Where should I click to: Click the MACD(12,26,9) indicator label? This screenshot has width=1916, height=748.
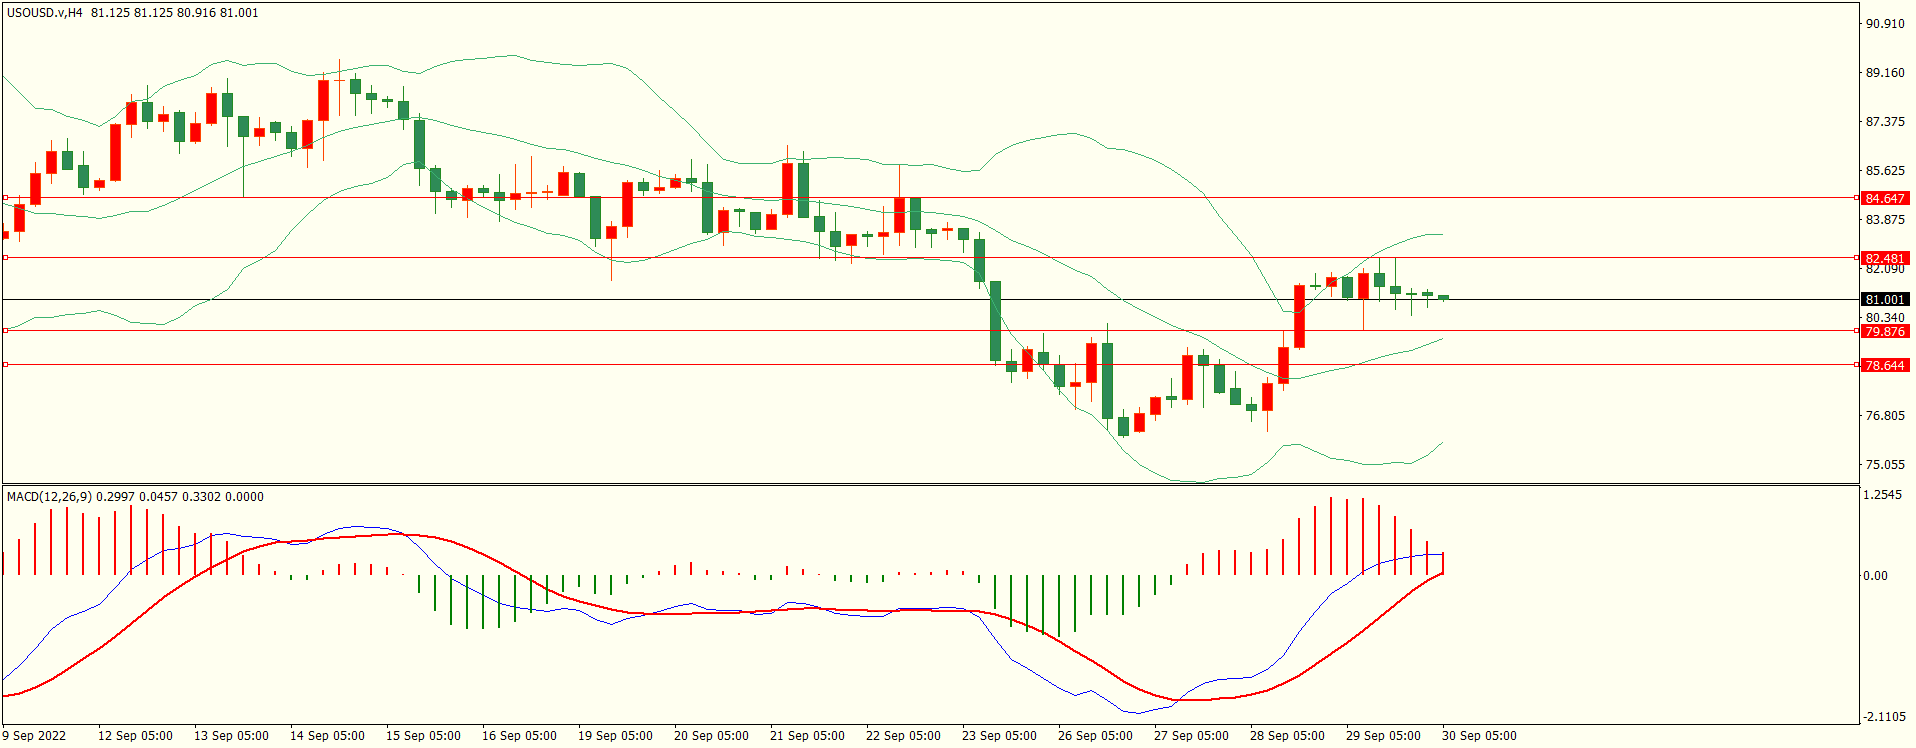[49, 496]
